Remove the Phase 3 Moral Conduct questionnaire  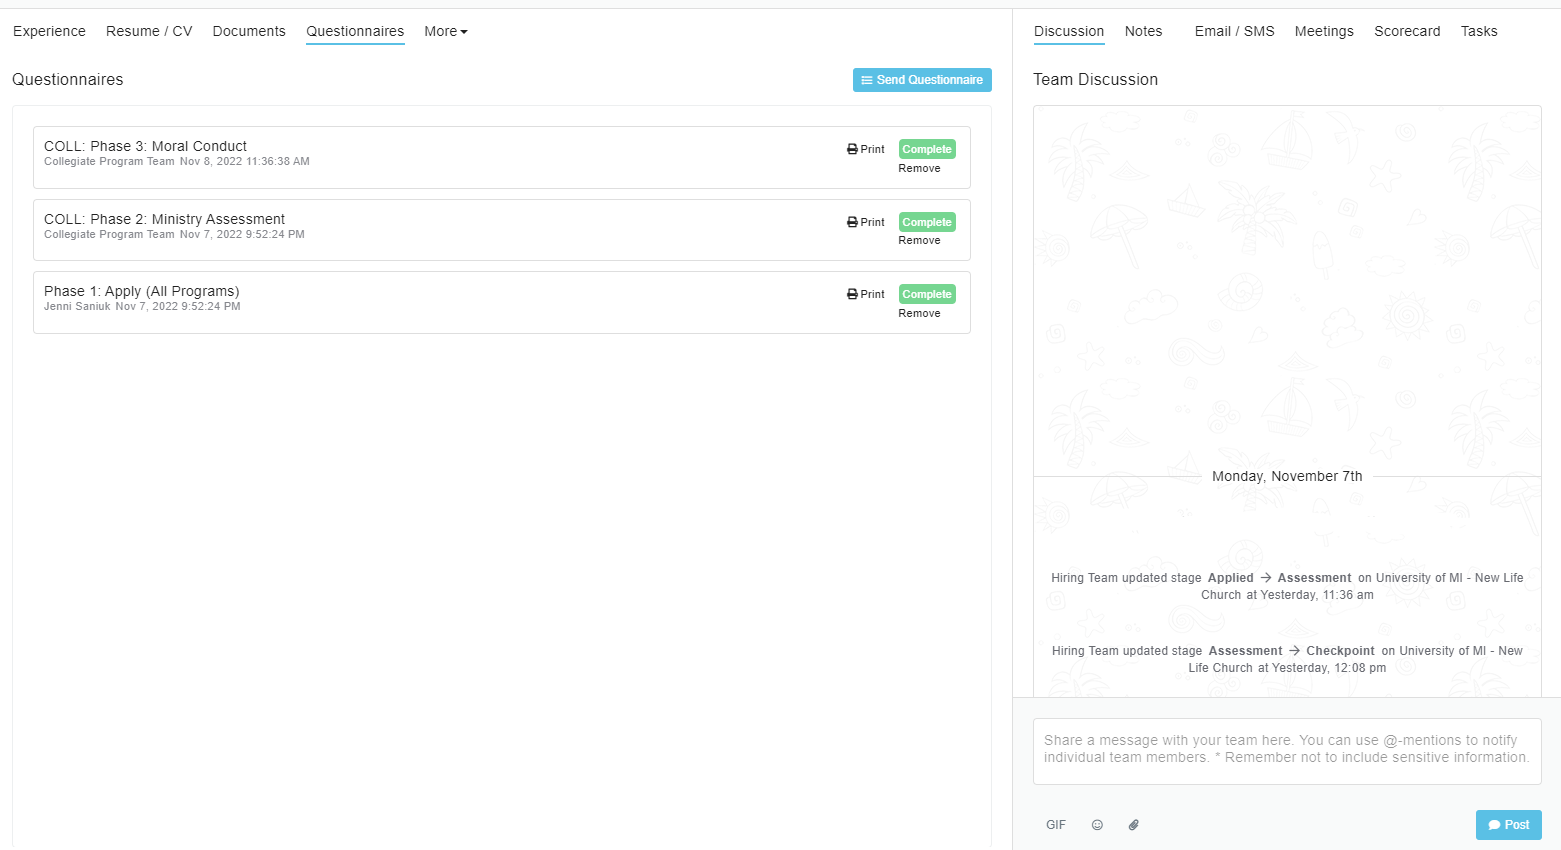pyautogui.click(x=919, y=168)
